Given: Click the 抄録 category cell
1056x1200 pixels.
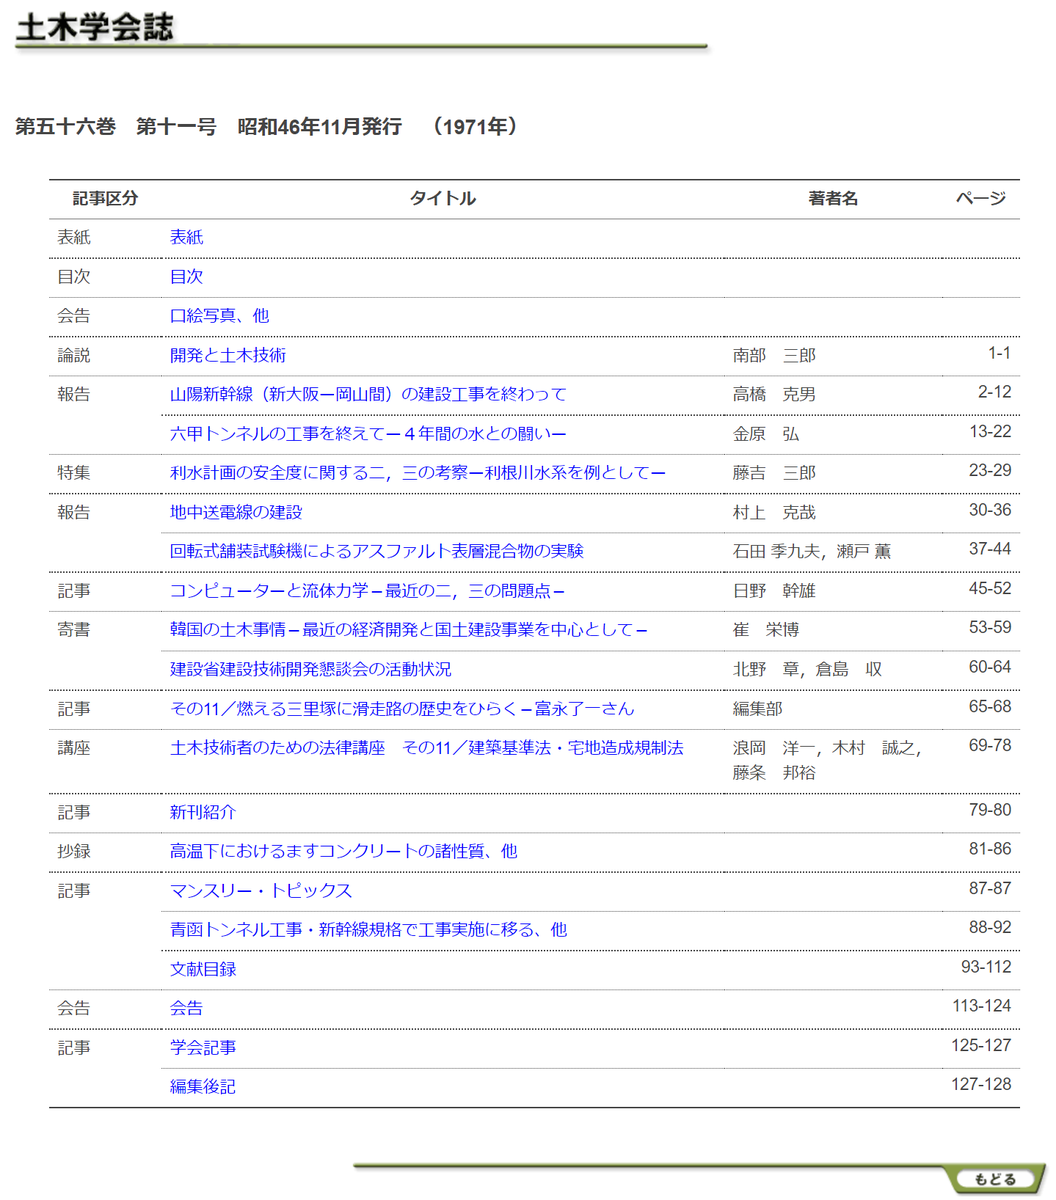Looking at the screenshot, I should tap(73, 851).
